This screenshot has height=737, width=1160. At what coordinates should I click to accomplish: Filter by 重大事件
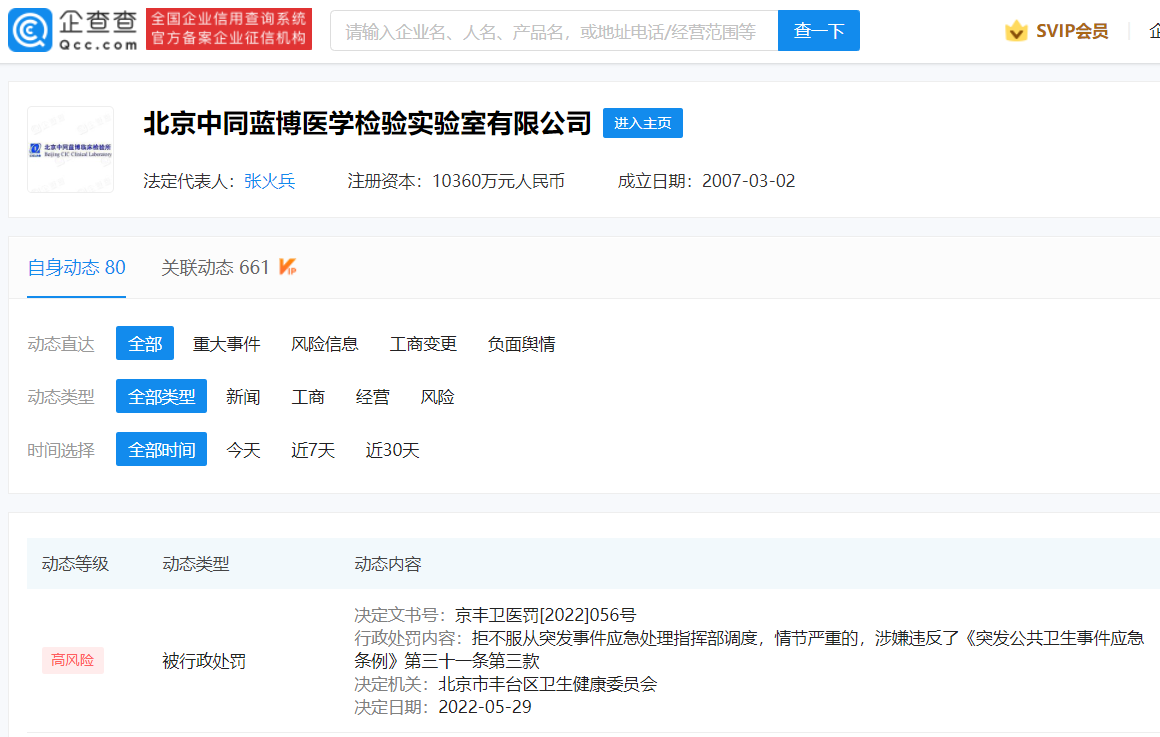(226, 344)
